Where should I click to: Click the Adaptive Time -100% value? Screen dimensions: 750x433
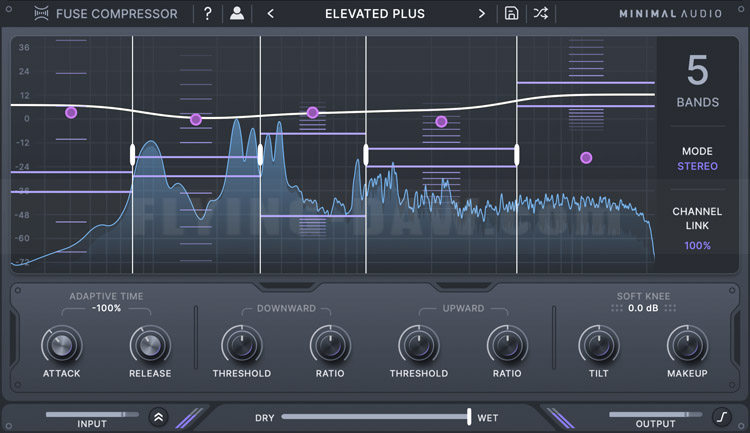click(x=106, y=309)
